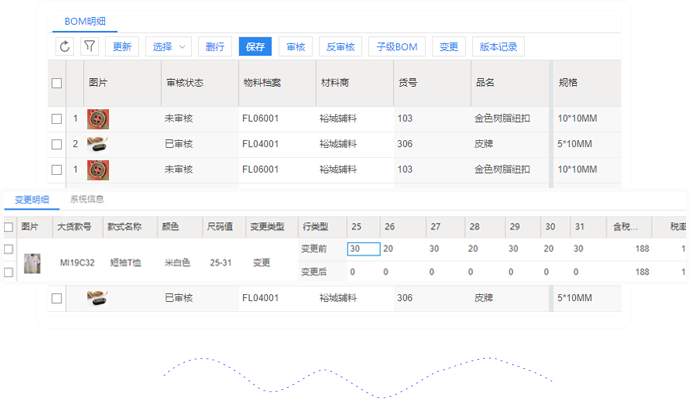Select 5*10MM spec in row 2

tap(575, 144)
